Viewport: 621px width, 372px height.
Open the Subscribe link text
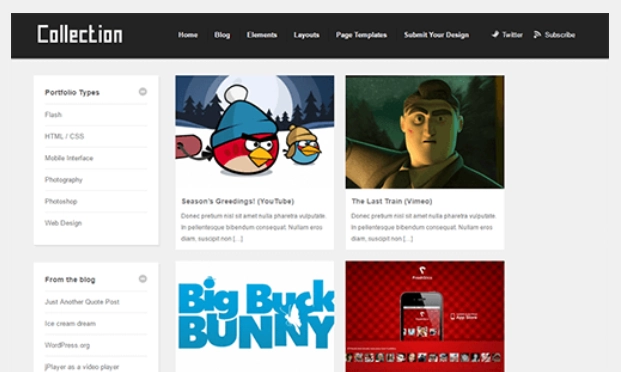(560, 35)
